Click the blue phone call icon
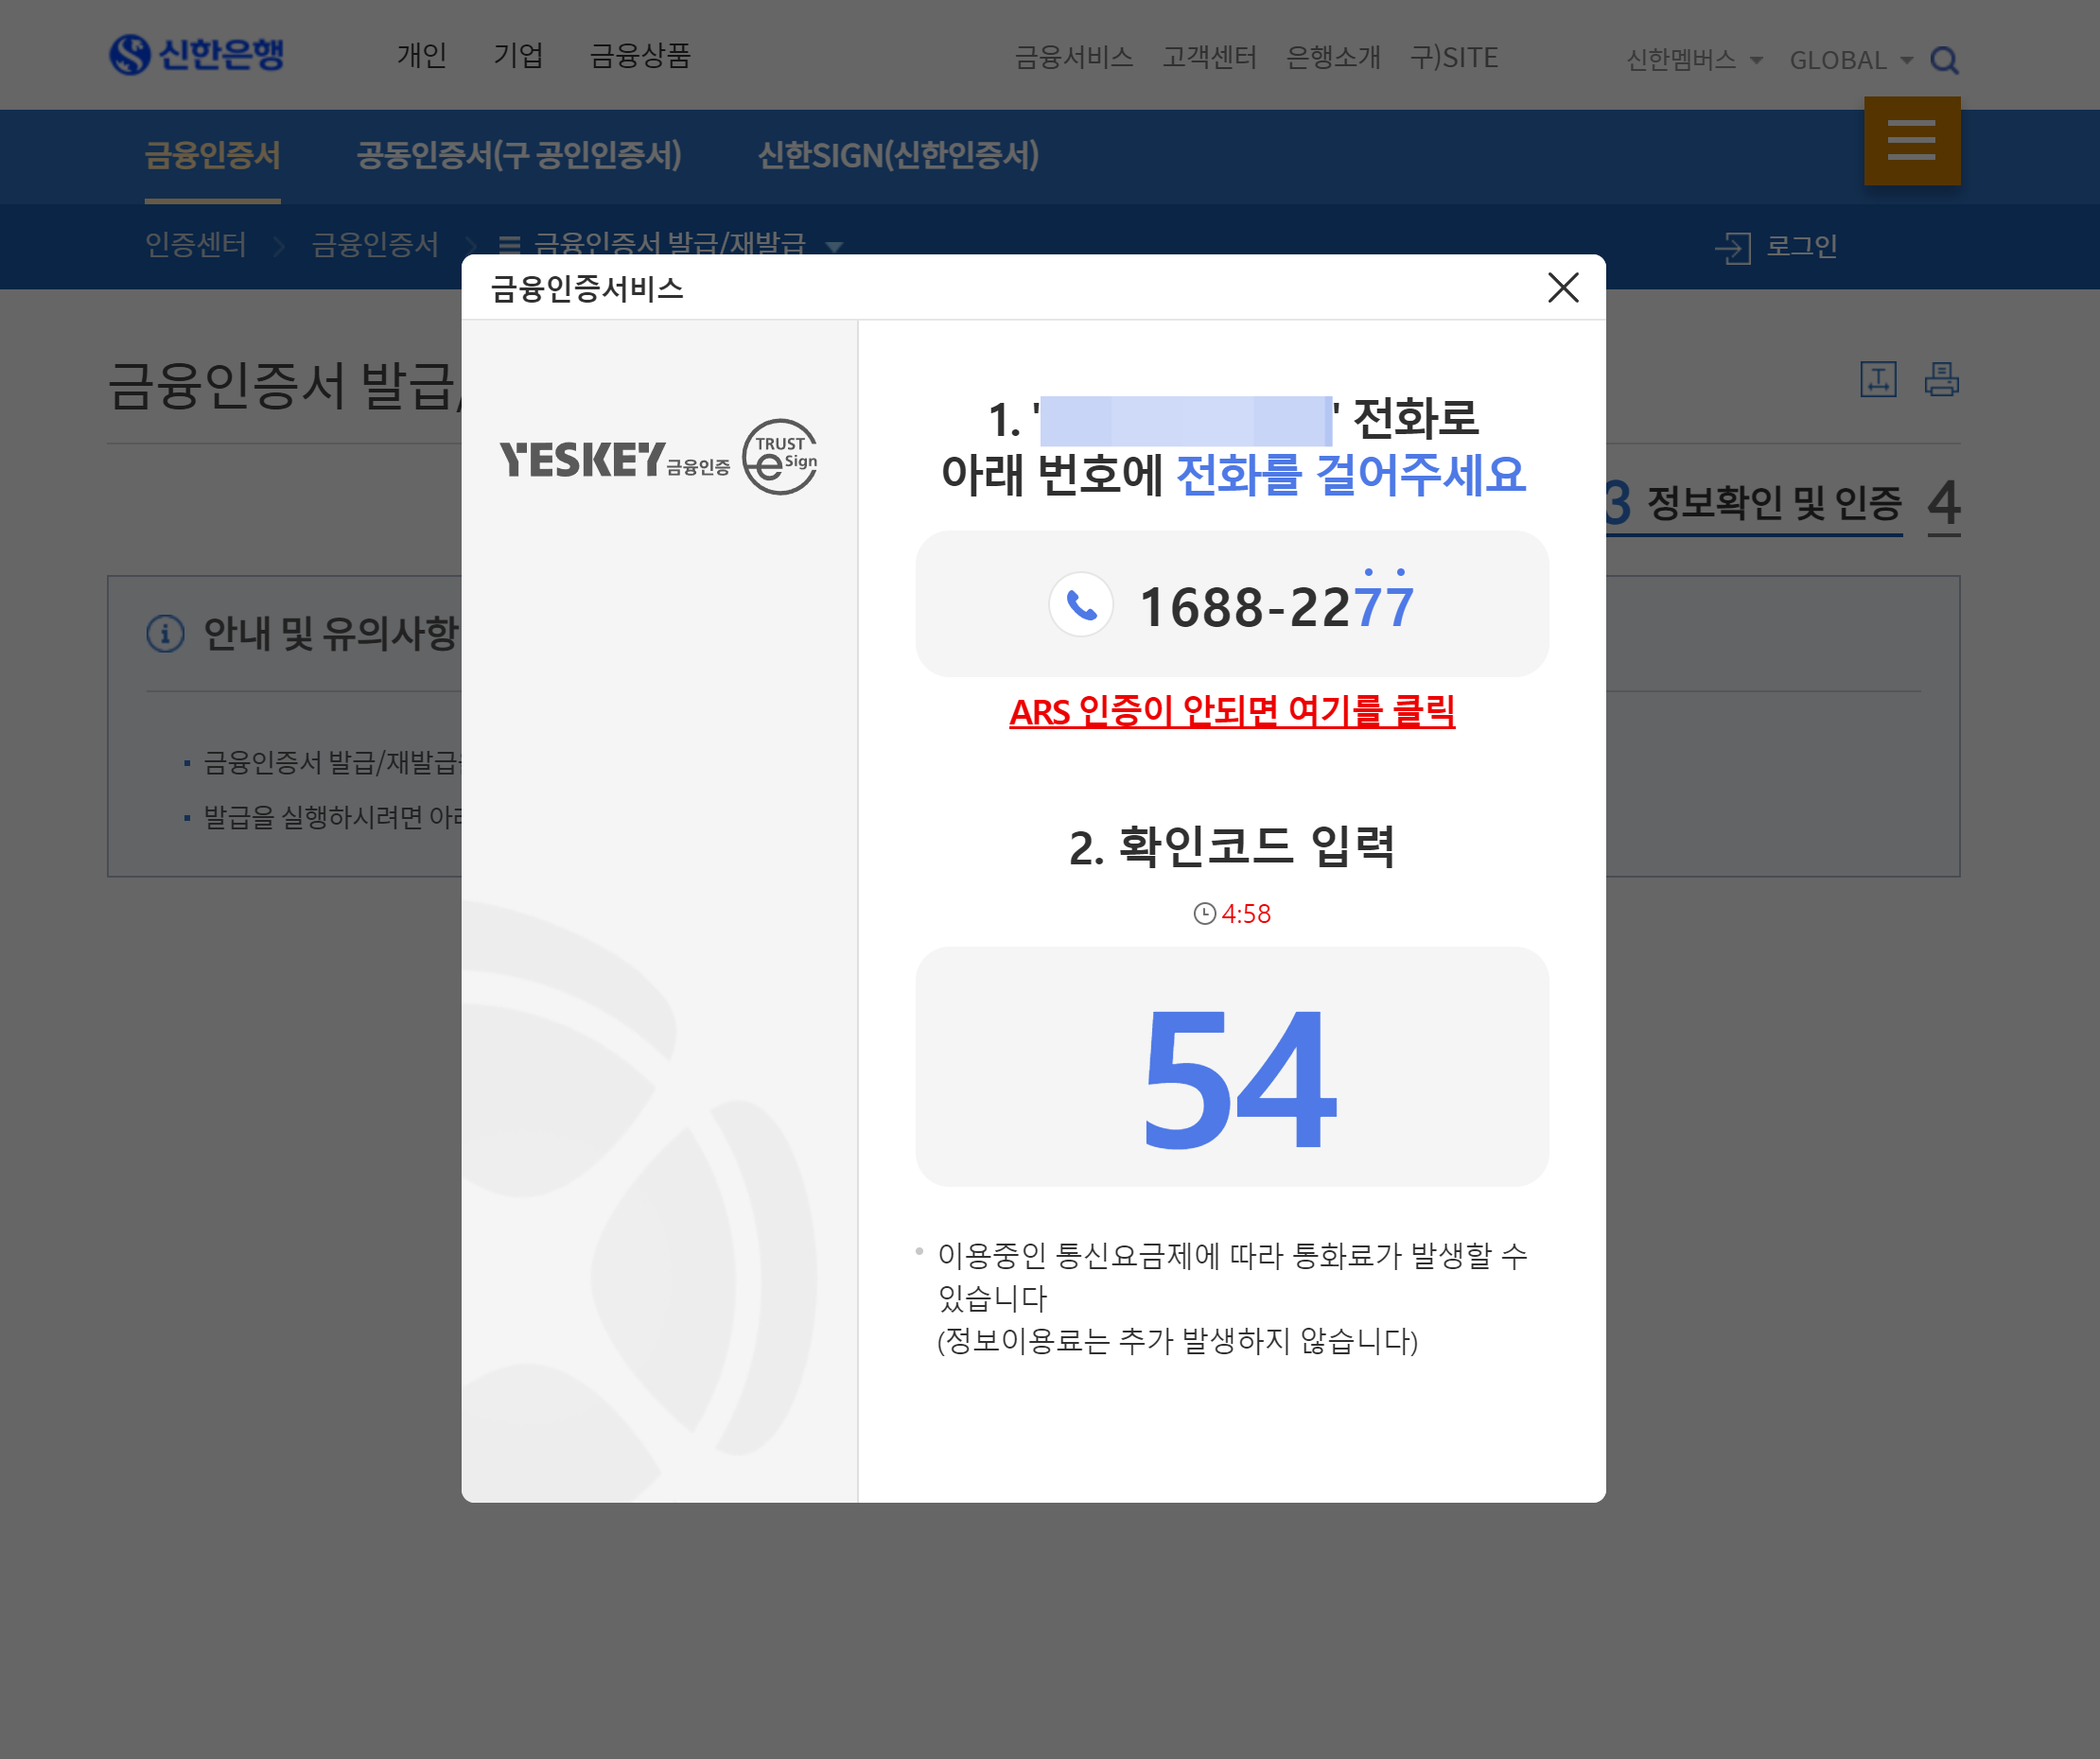Screen dimensions: 2100x1759 click(1081, 604)
